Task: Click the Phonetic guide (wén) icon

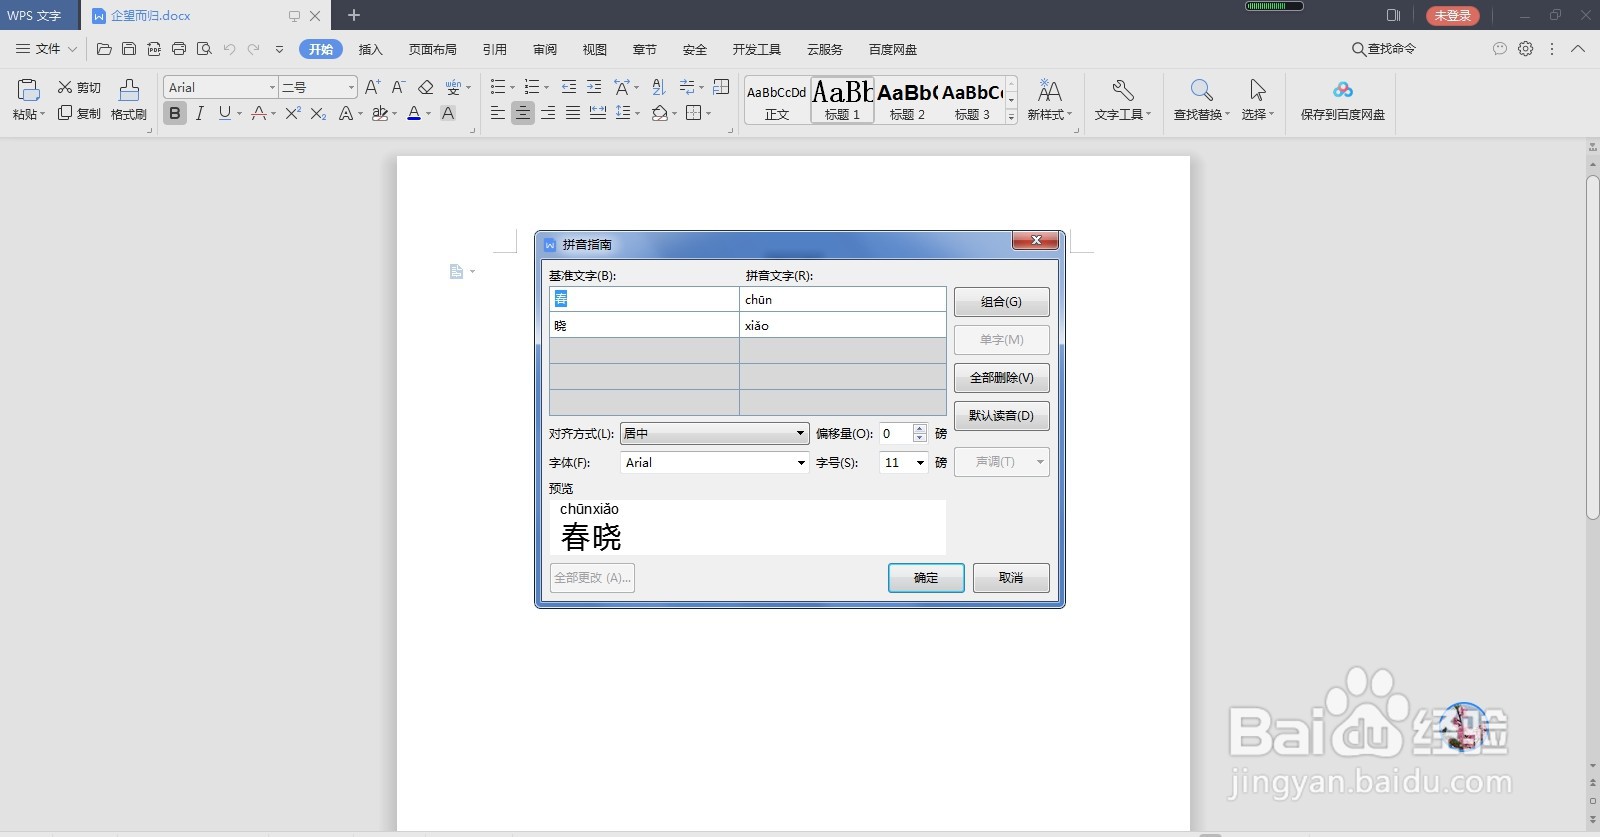Action: pos(454,88)
